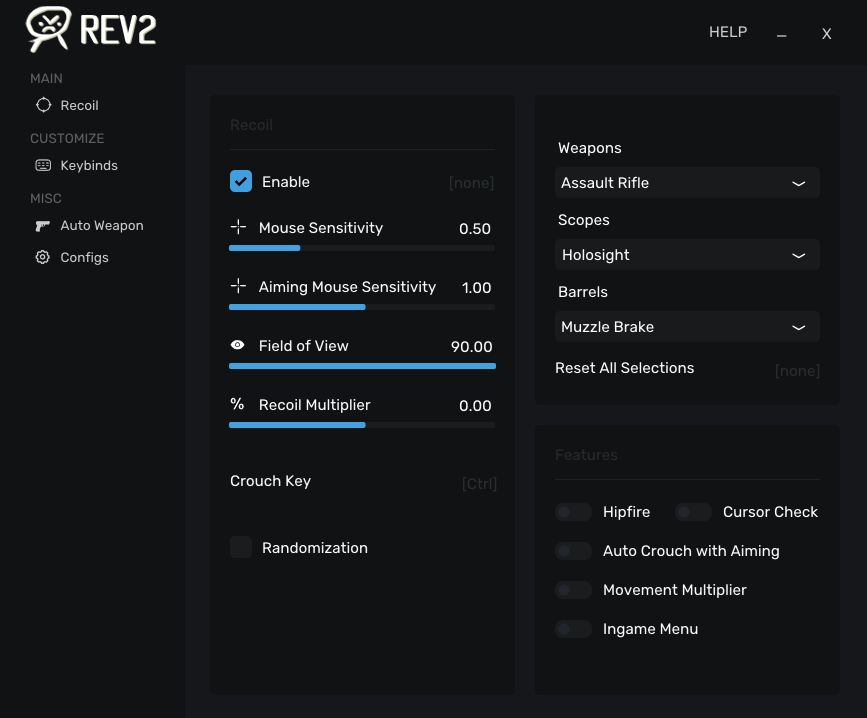The height and width of the screenshot is (718, 867).
Task: Open the Recoil page
Action: click(x=79, y=106)
